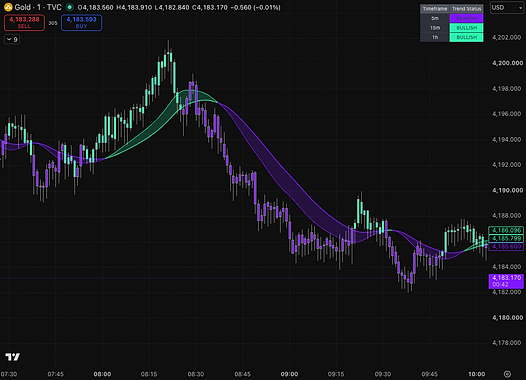Click the 10:00 time axis label
The width and height of the screenshot is (526, 380).
click(x=476, y=374)
